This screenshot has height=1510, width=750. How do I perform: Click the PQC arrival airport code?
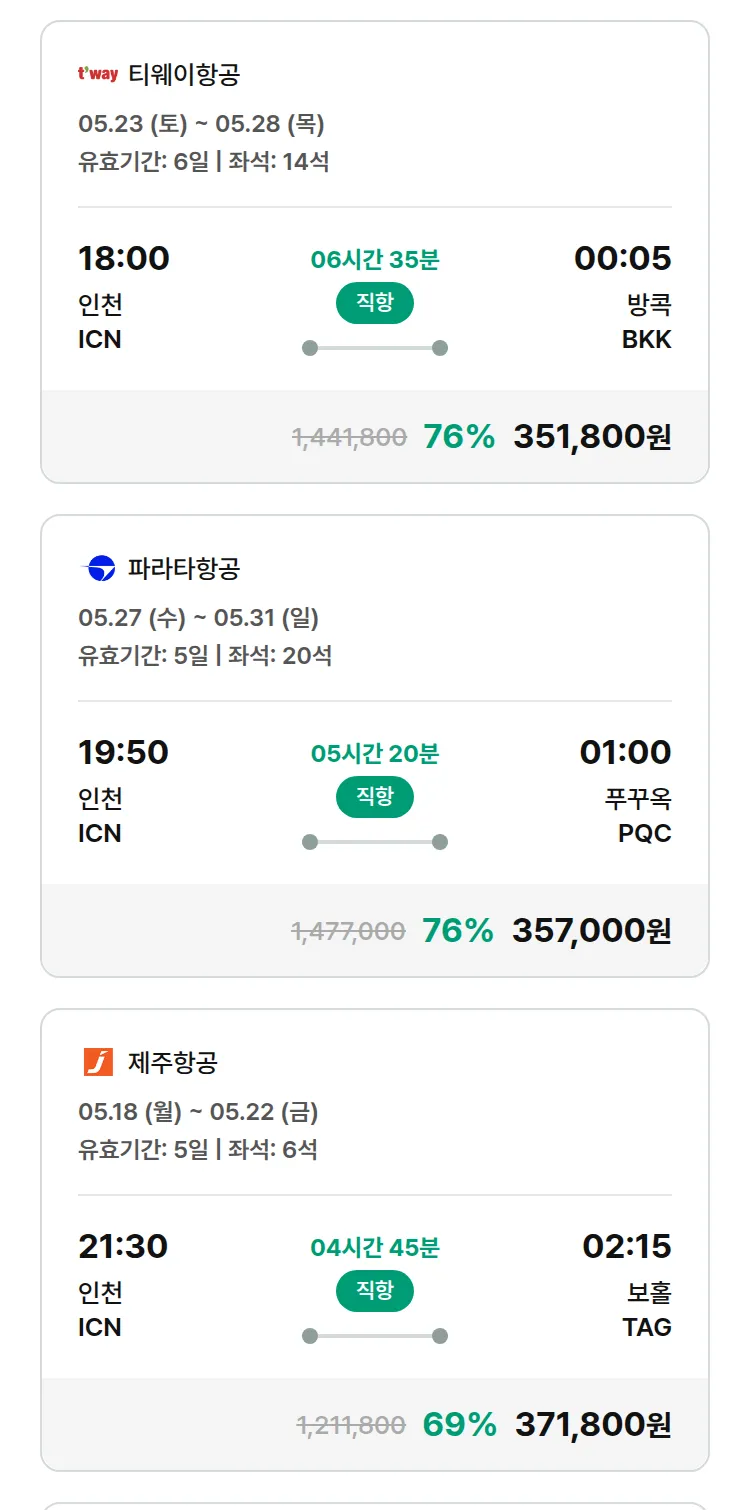click(645, 834)
